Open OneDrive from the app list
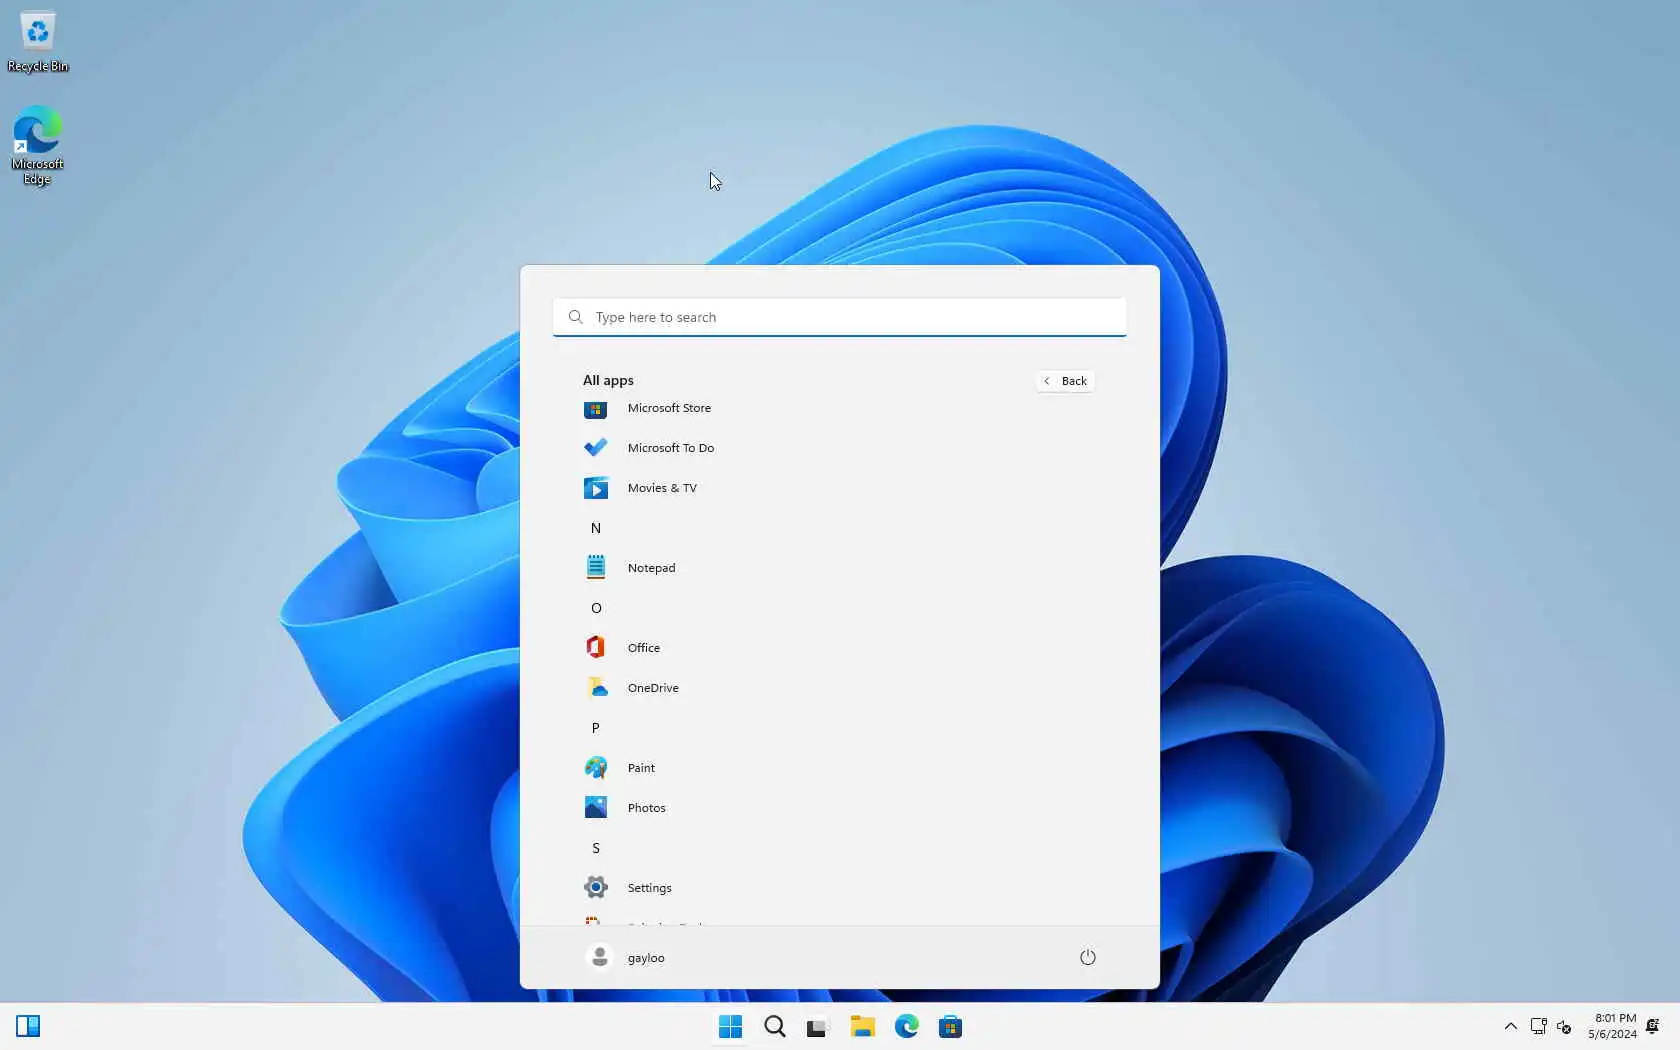 click(838, 688)
